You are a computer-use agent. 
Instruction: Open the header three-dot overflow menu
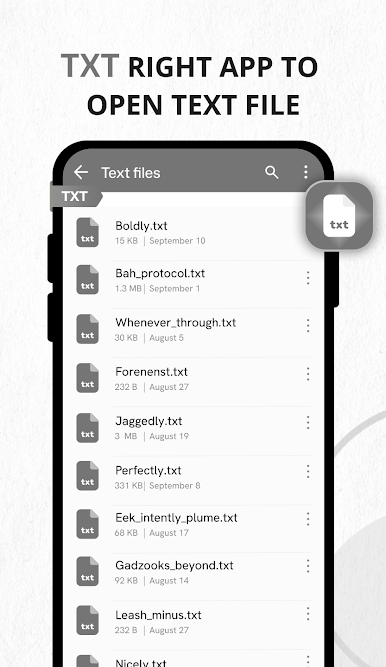pyautogui.click(x=306, y=172)
